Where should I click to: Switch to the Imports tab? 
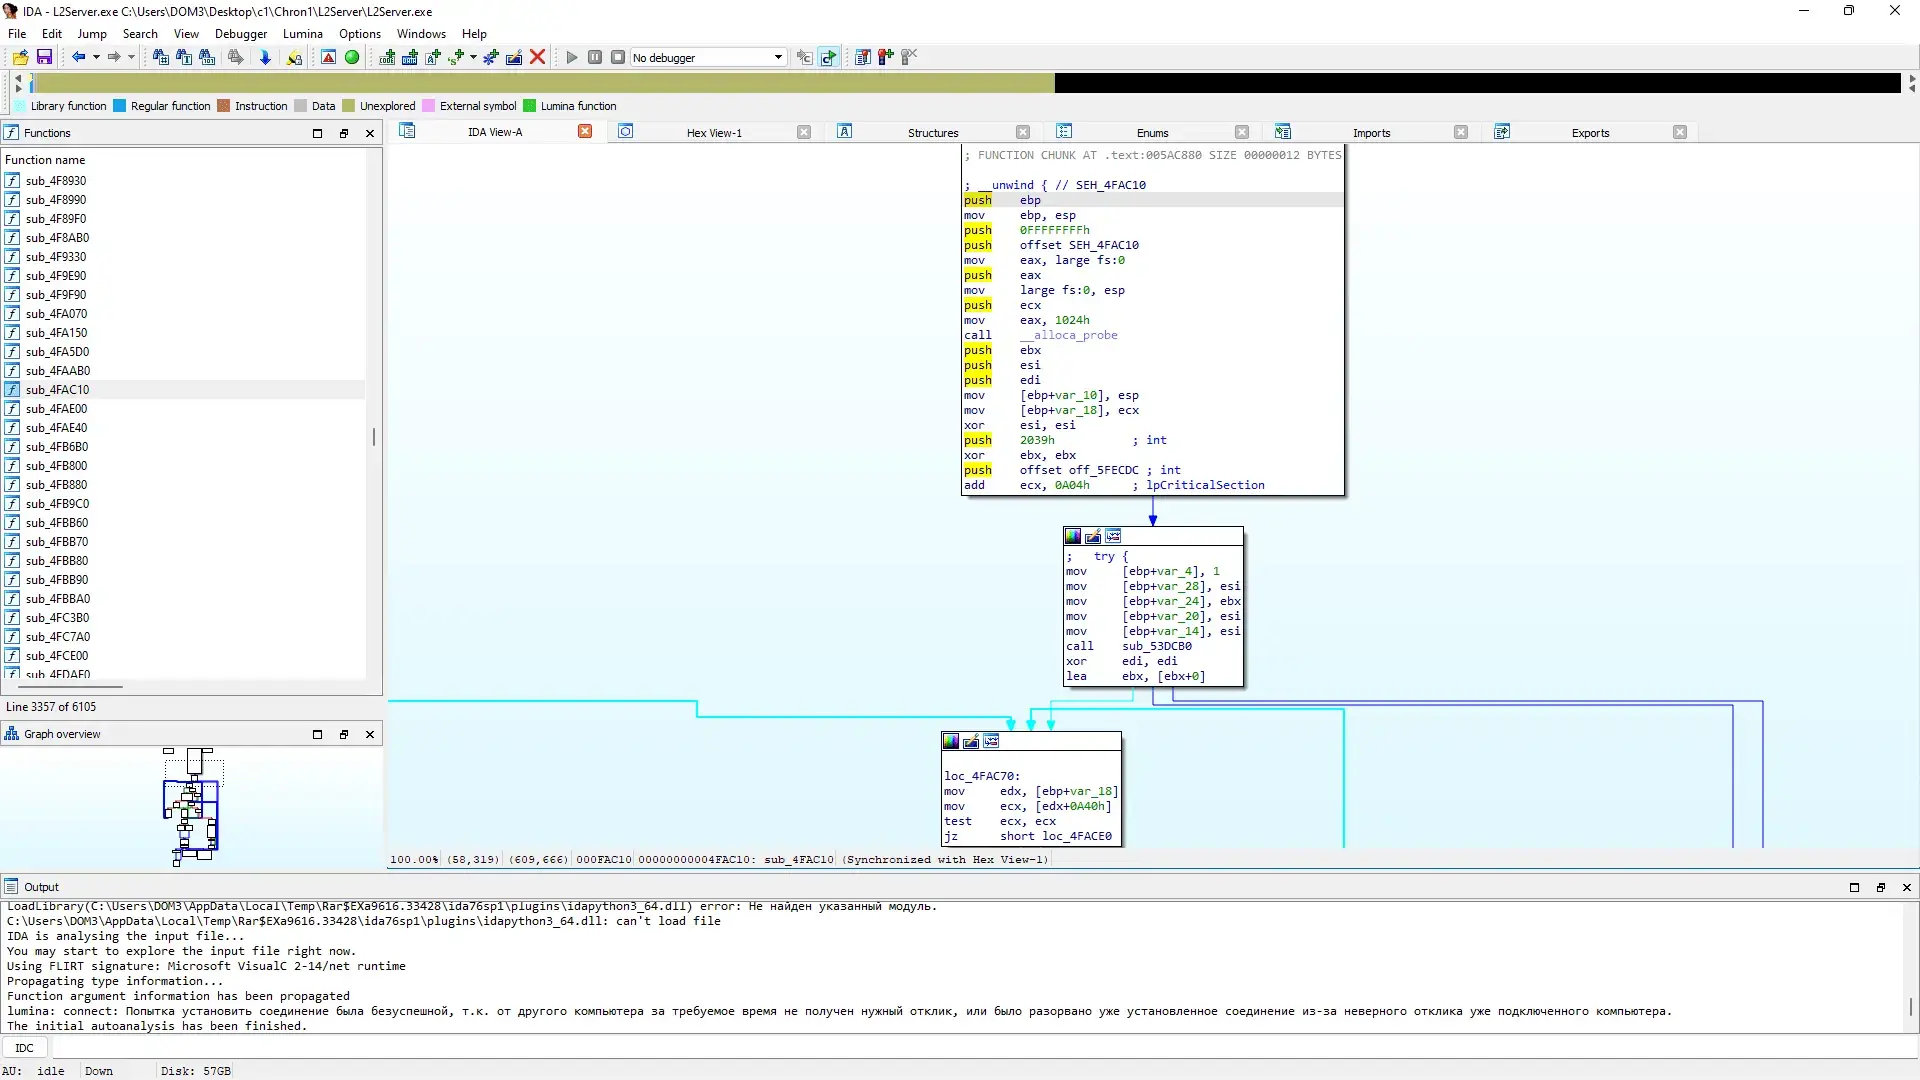point(1371,132)
